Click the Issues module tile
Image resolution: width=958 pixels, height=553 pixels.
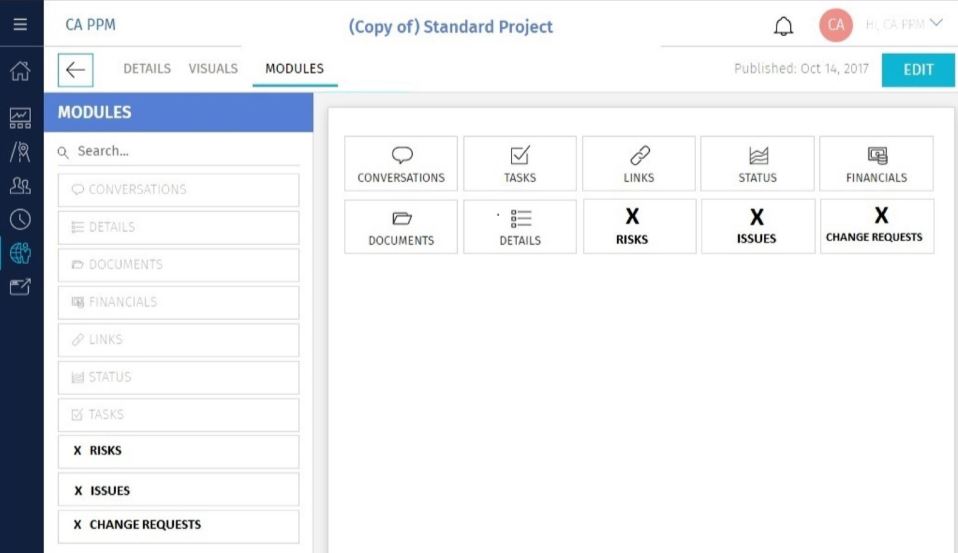(758, 226)
